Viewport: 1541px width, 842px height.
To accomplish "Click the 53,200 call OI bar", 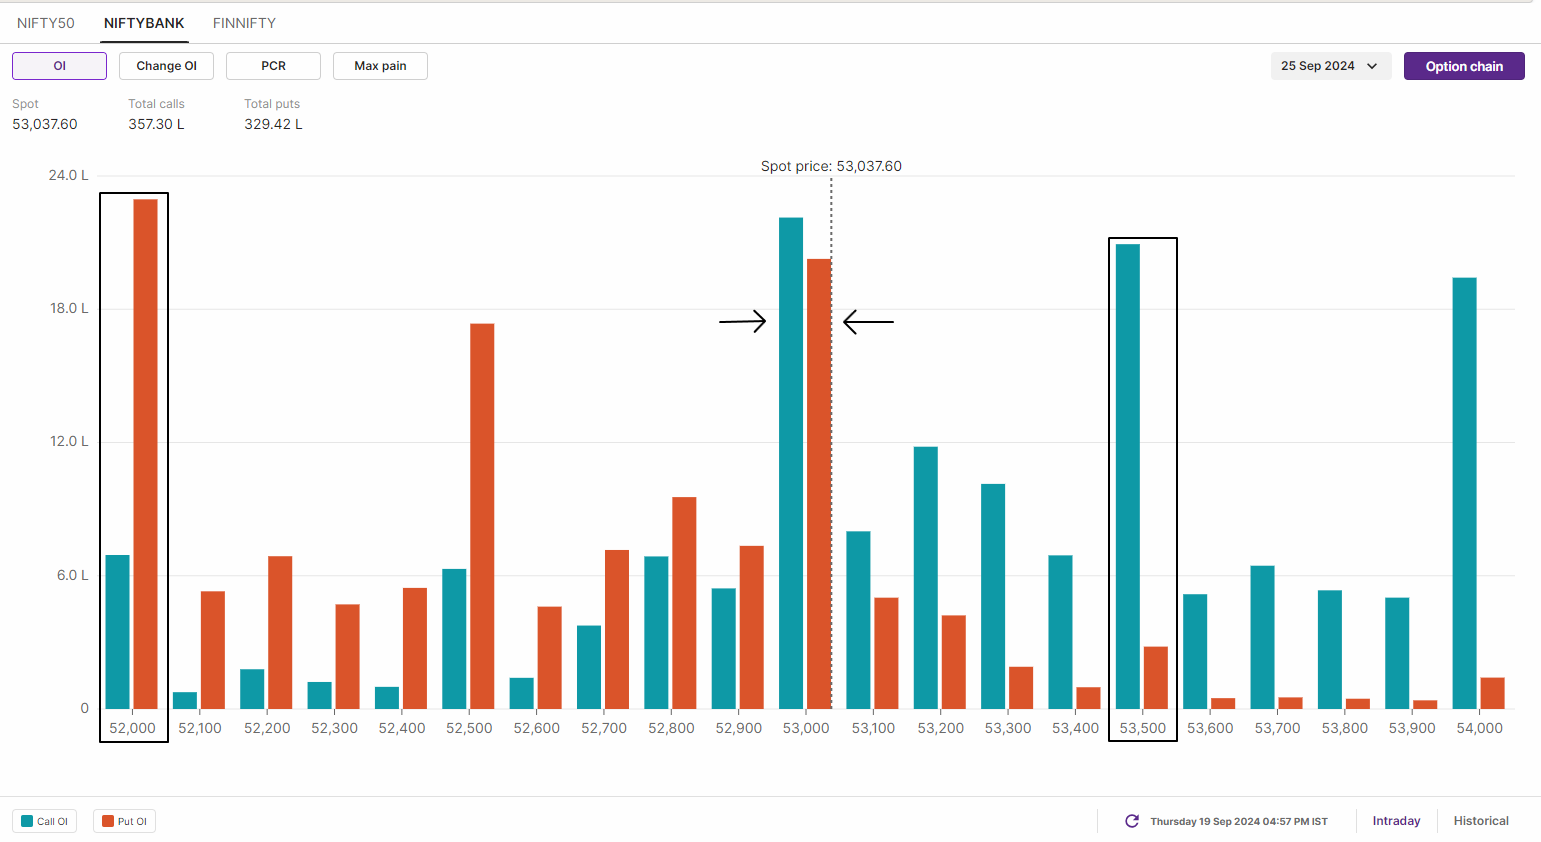I will coord(926,578).
